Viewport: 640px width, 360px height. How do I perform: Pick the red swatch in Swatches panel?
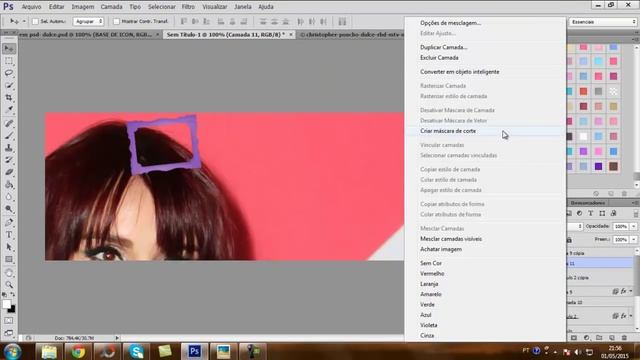tap(583, 91)
